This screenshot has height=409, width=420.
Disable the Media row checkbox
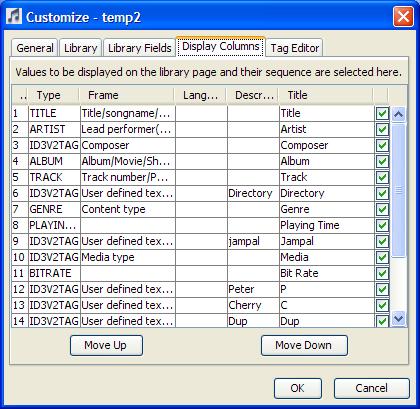coord(382,258)
